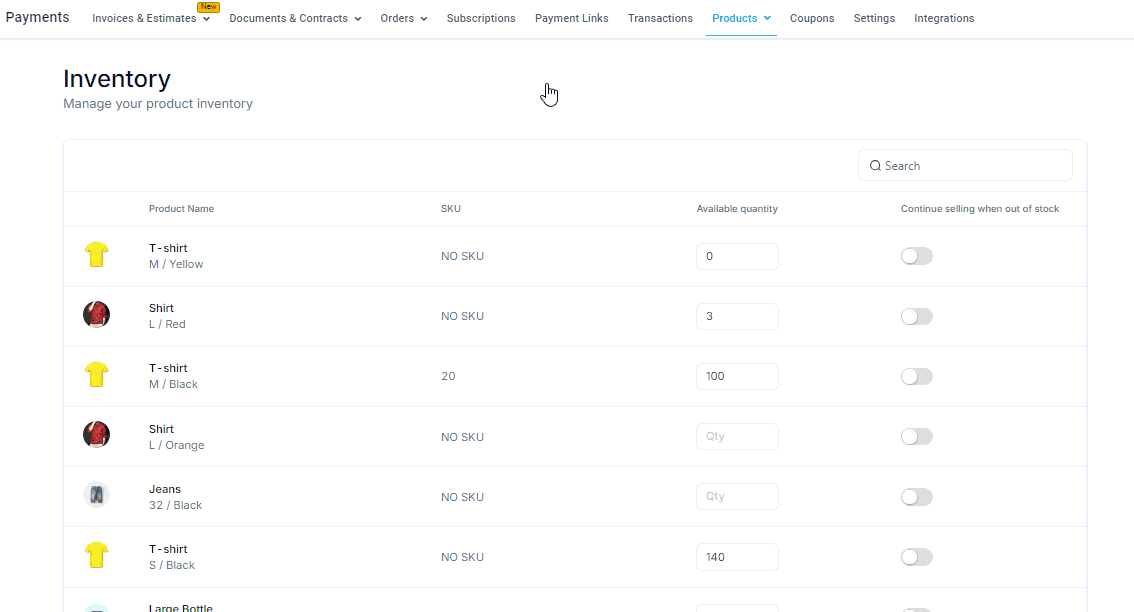Screen dimensions: 1134x612
Task: Open the Subscriptions tab
Action: click(481, 19)
